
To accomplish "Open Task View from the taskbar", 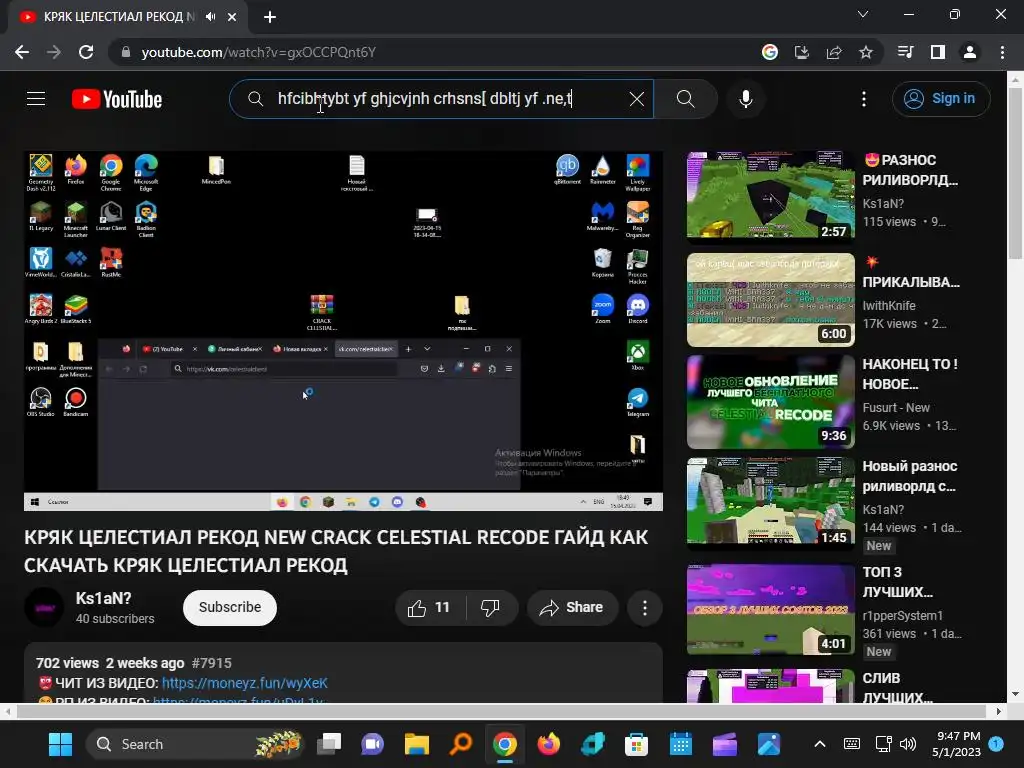I will pyautogui.click(x=329, y=744).
